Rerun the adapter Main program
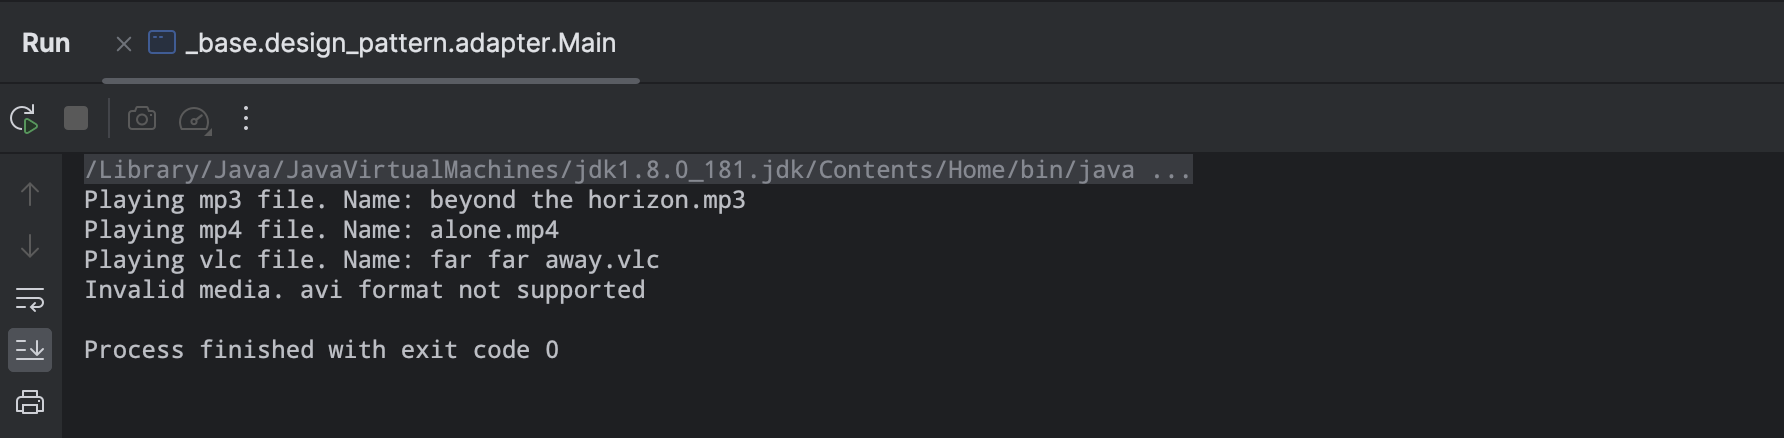The image size is (1784, 438). pyautogui.click(x=24, y=119)
